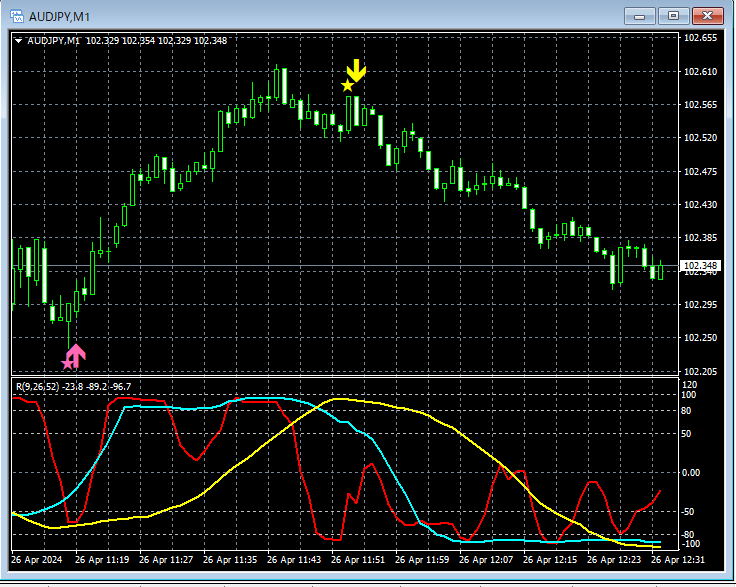736x587 pixels.
Task: Expand the triangle next to AUDJPY,M1 label
Action: pos(19,40)
